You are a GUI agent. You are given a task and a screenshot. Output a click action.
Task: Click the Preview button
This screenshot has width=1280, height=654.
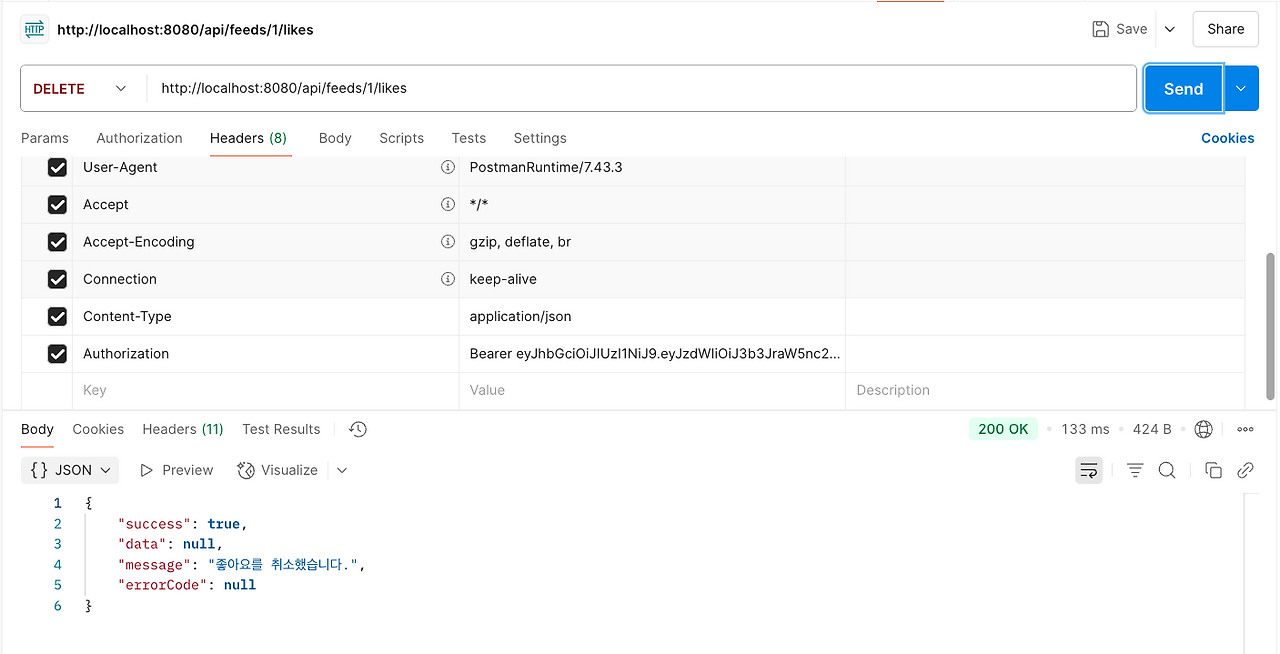click(x=176, y=470)
